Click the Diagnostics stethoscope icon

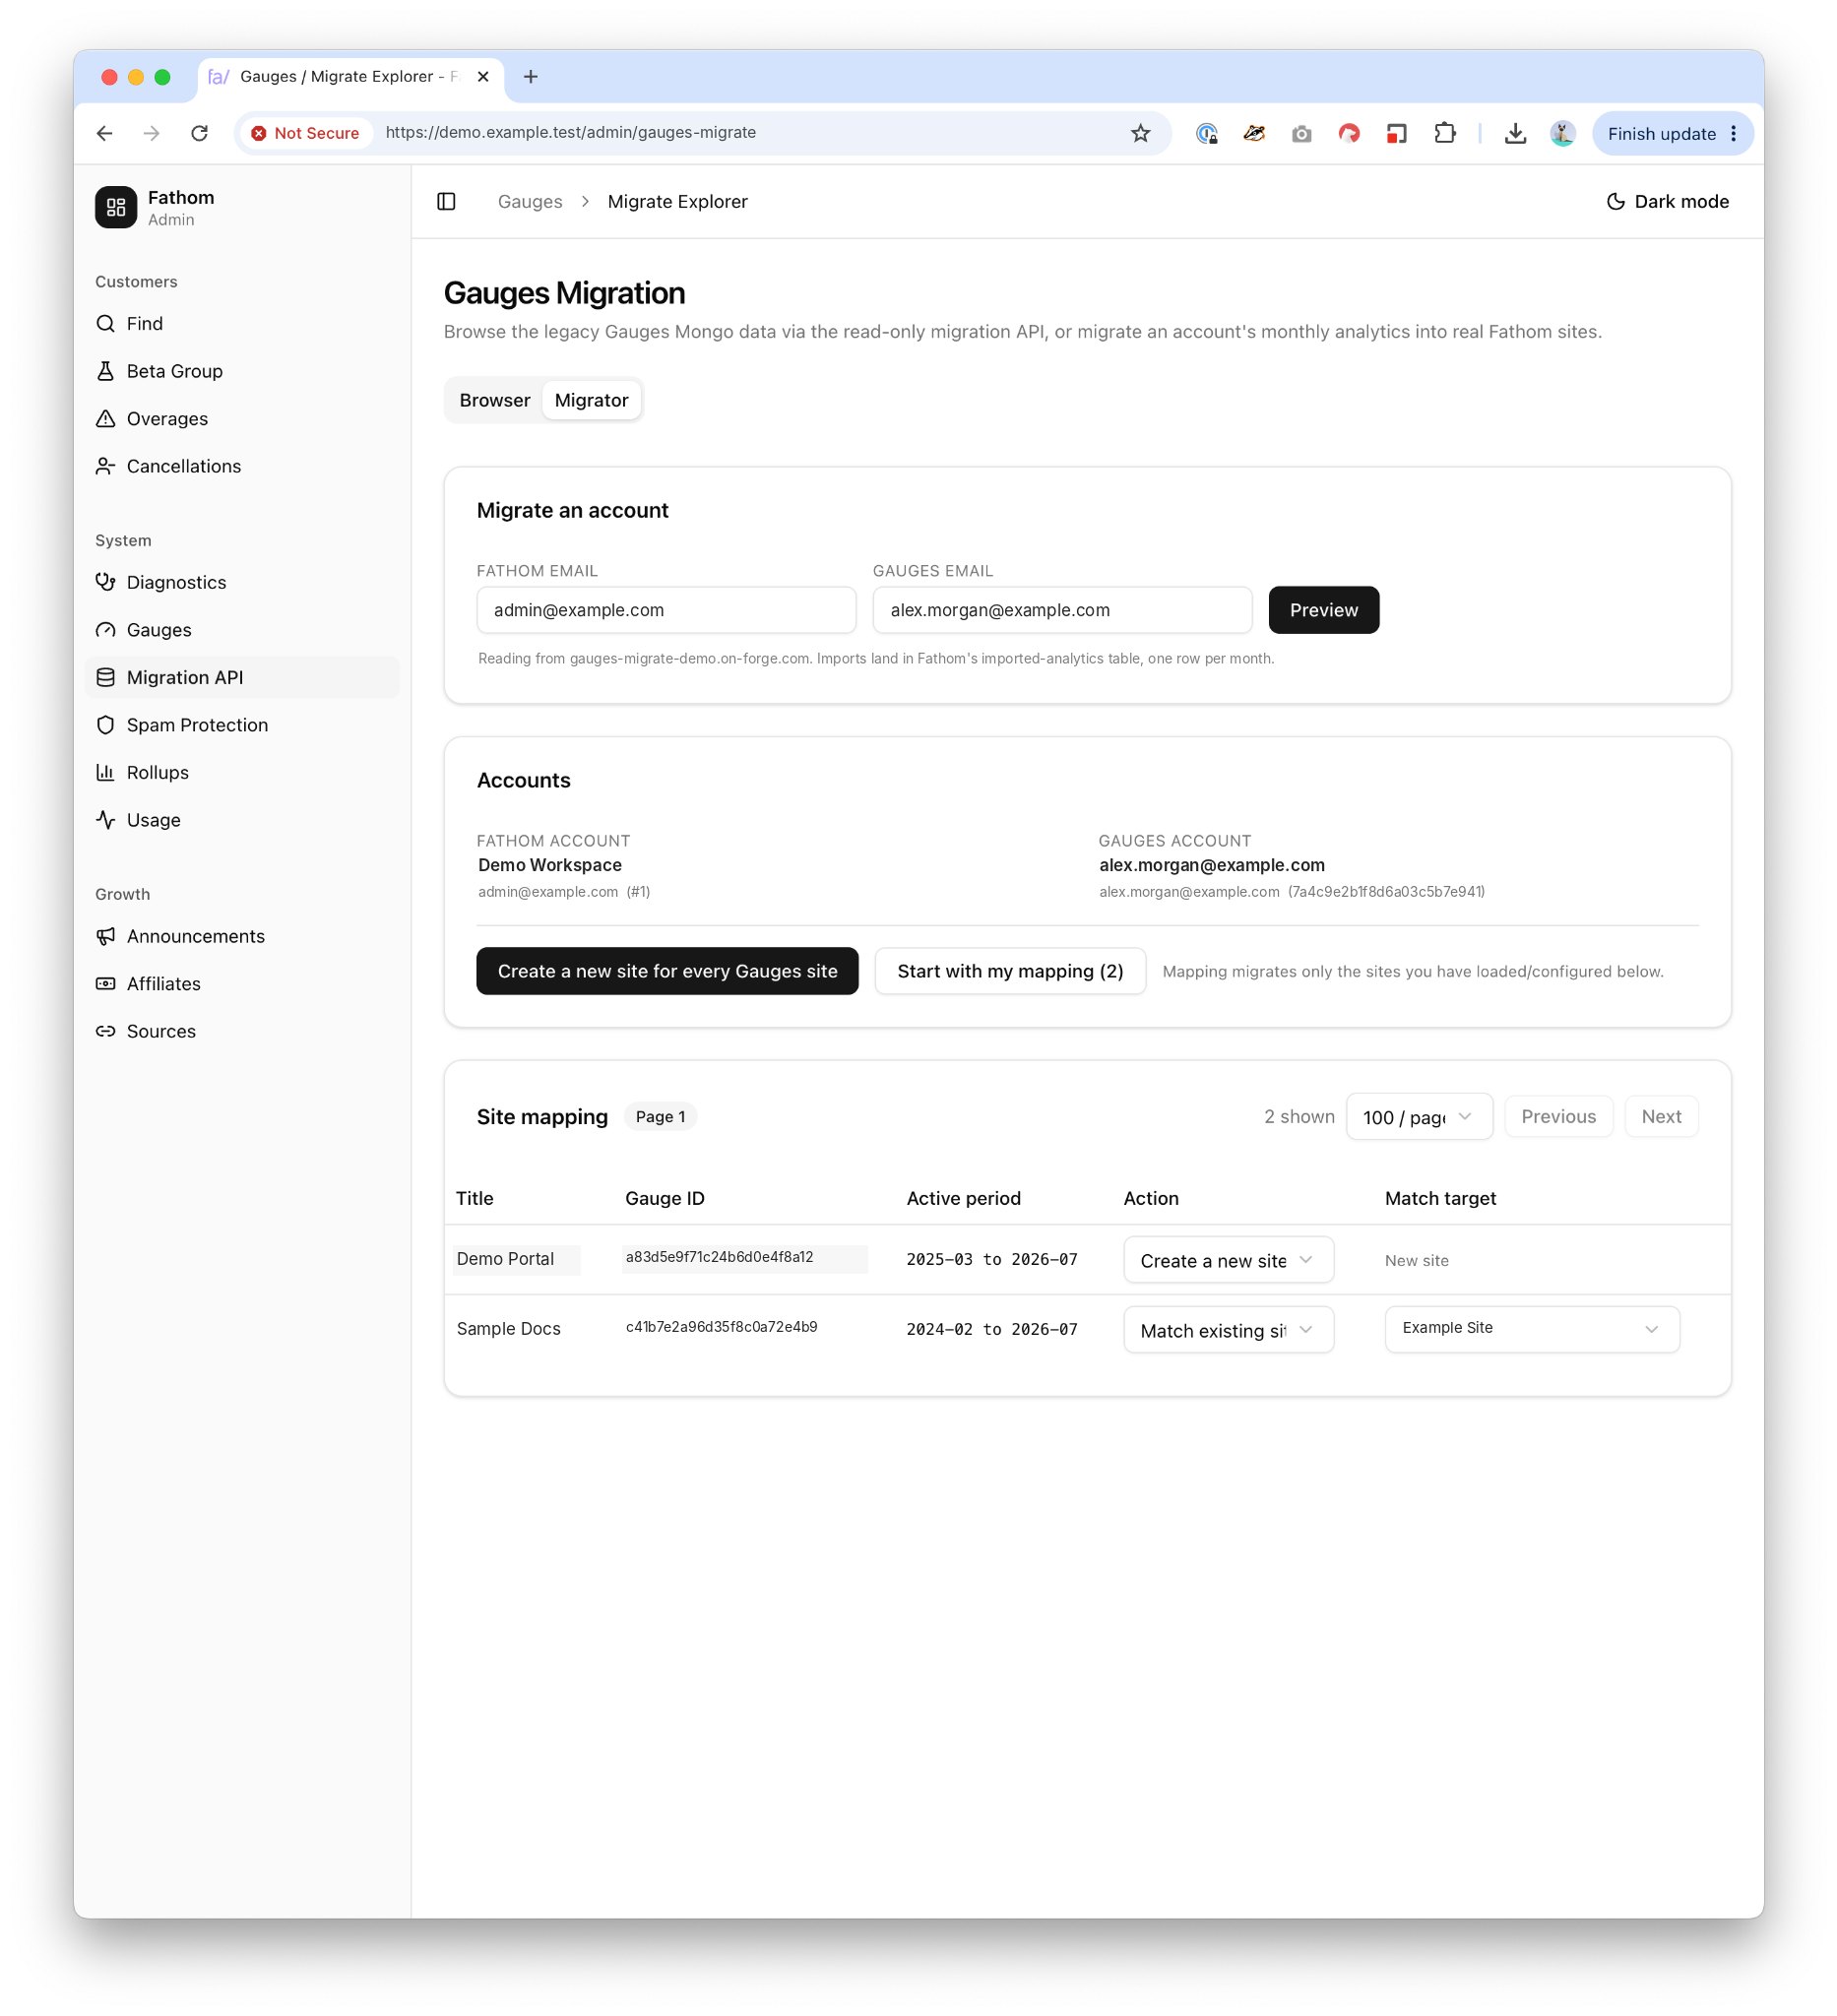coord(105,582)
